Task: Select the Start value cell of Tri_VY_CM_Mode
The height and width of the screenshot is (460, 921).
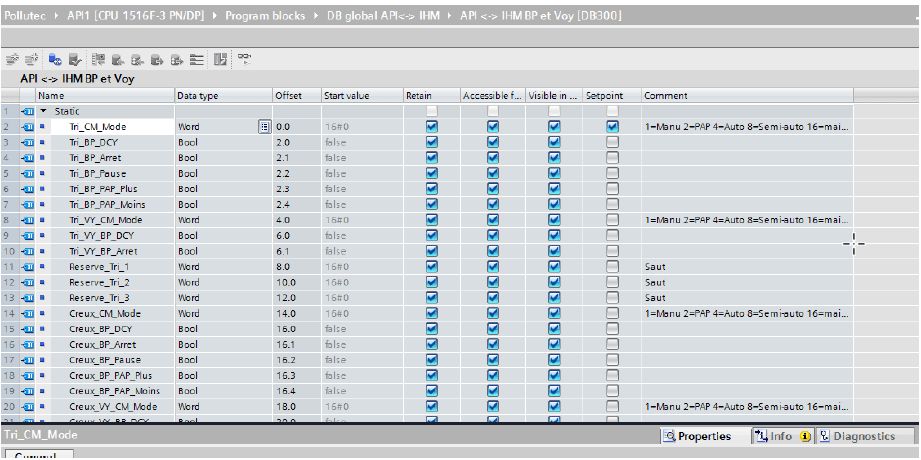Action: pyautogui.click(x=358, y=220)
